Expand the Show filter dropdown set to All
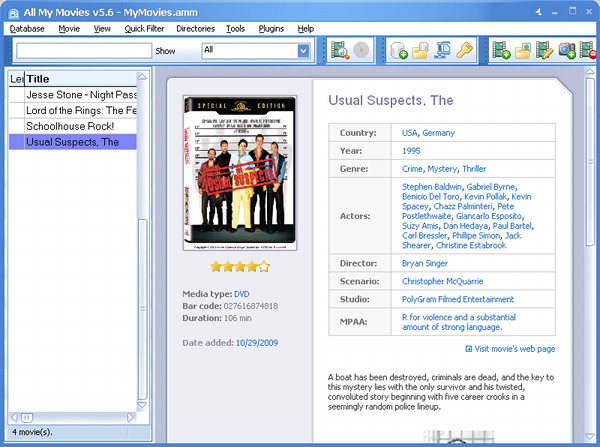The height and width of the screenshot is (447, 600). (303, 51)
